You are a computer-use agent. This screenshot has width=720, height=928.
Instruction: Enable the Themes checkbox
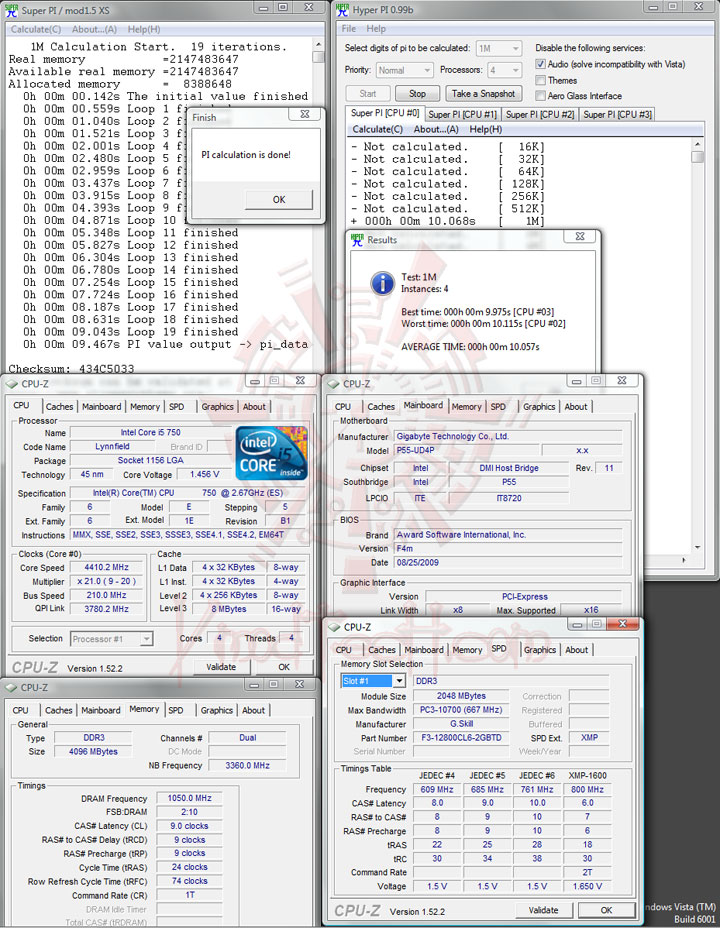point(540,80)
